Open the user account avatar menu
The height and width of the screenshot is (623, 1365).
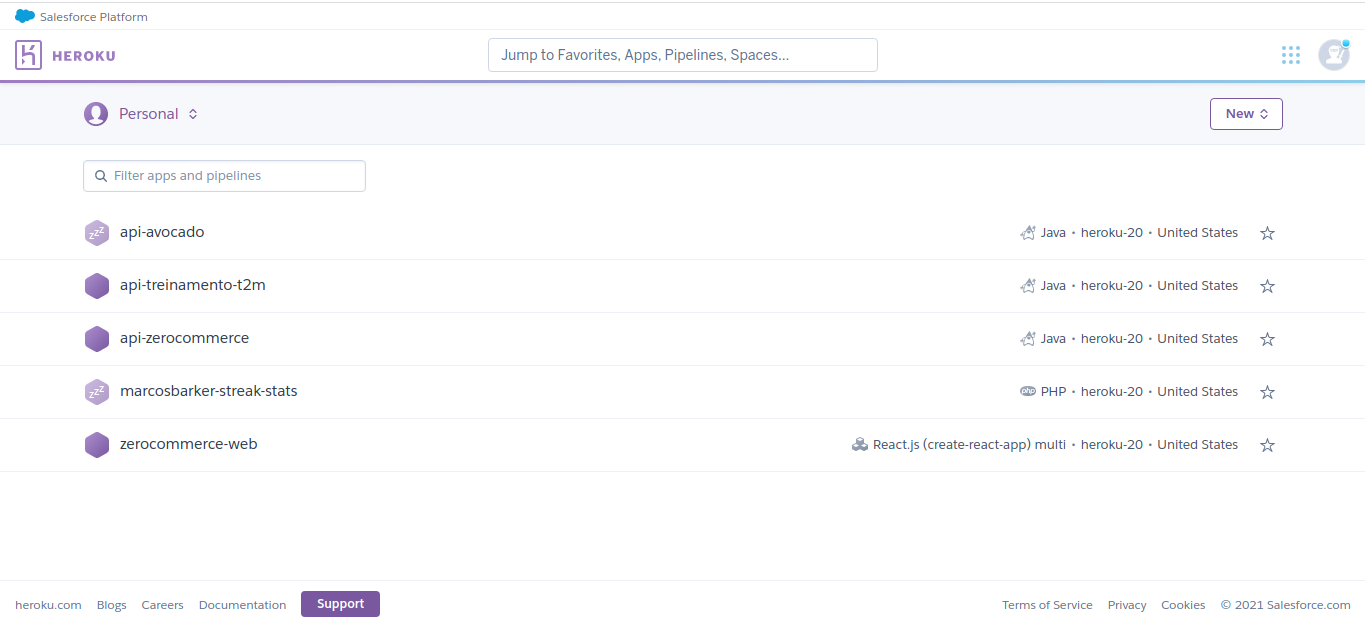(x=1333, y=55)
